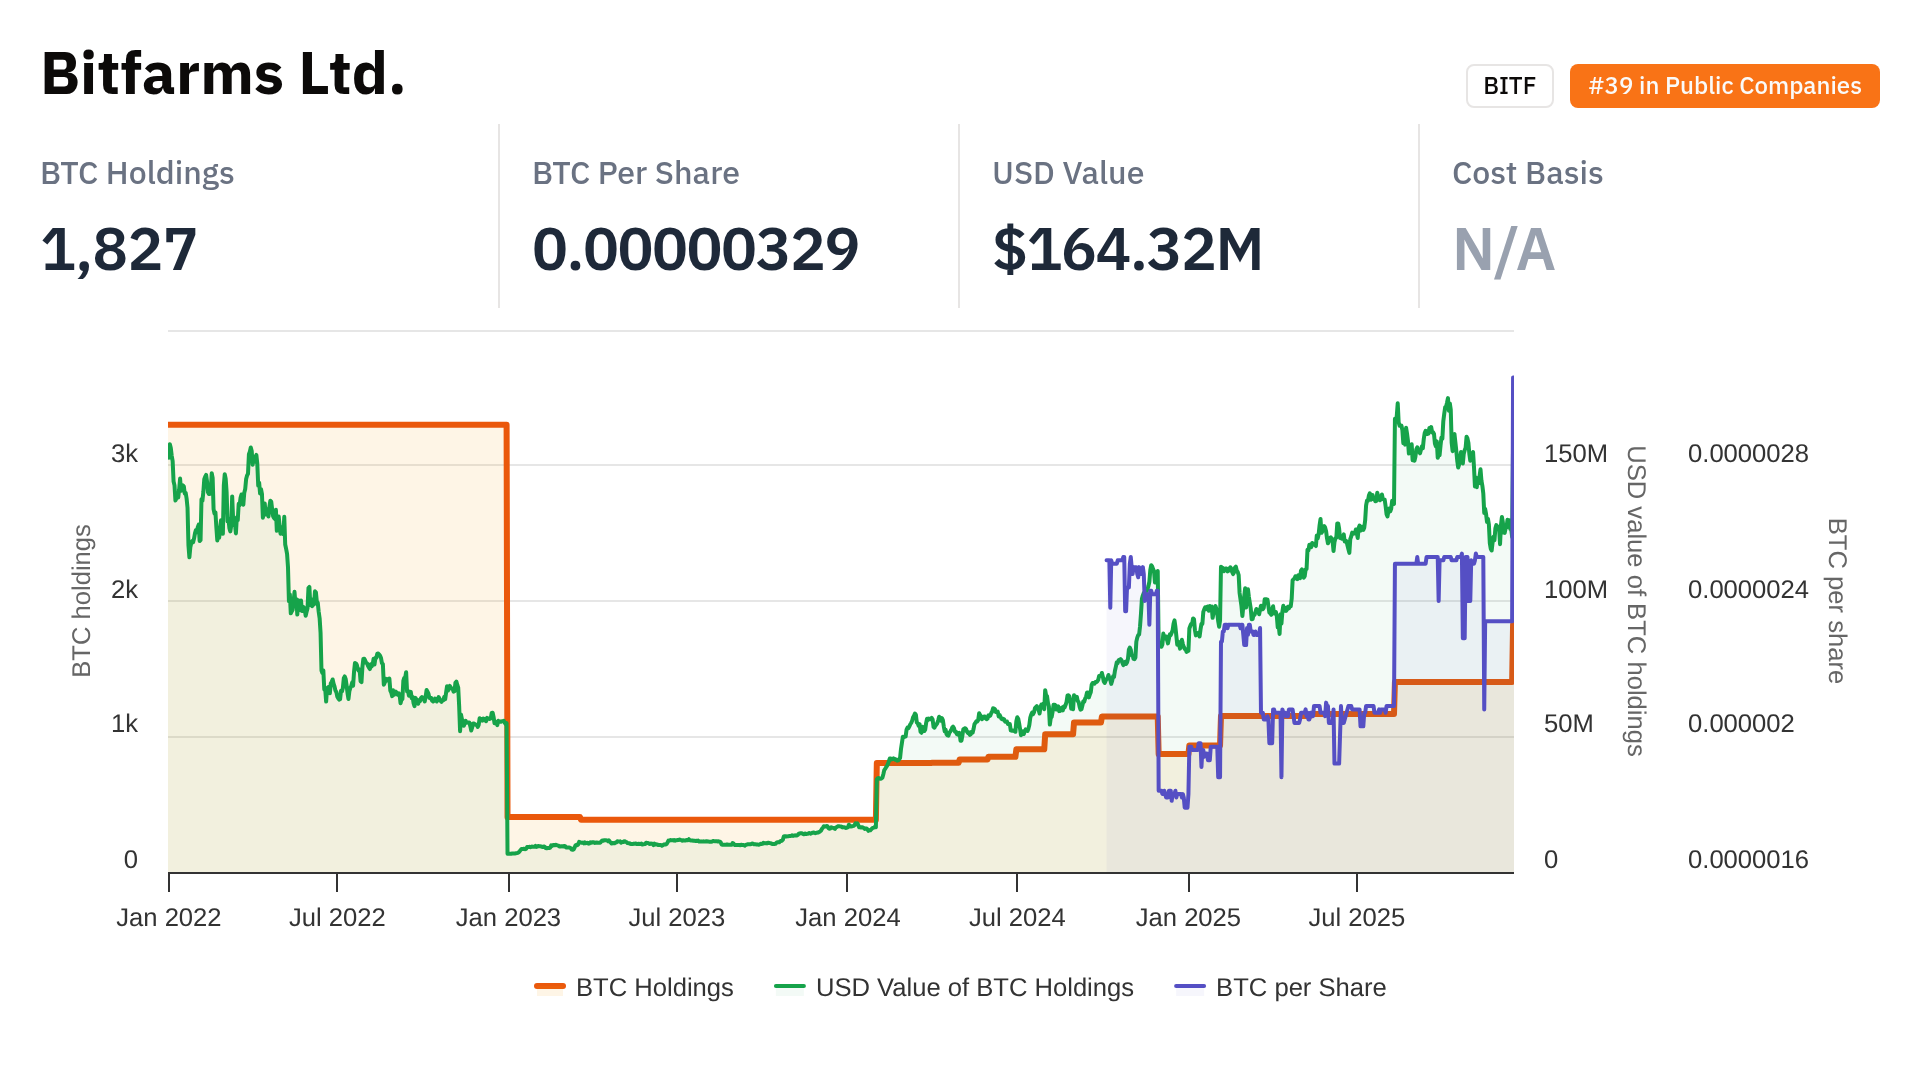Screen dimensions: 1920x1080
Task: Click the BITF ticker badge
Action: click(x=1508, y=86)
